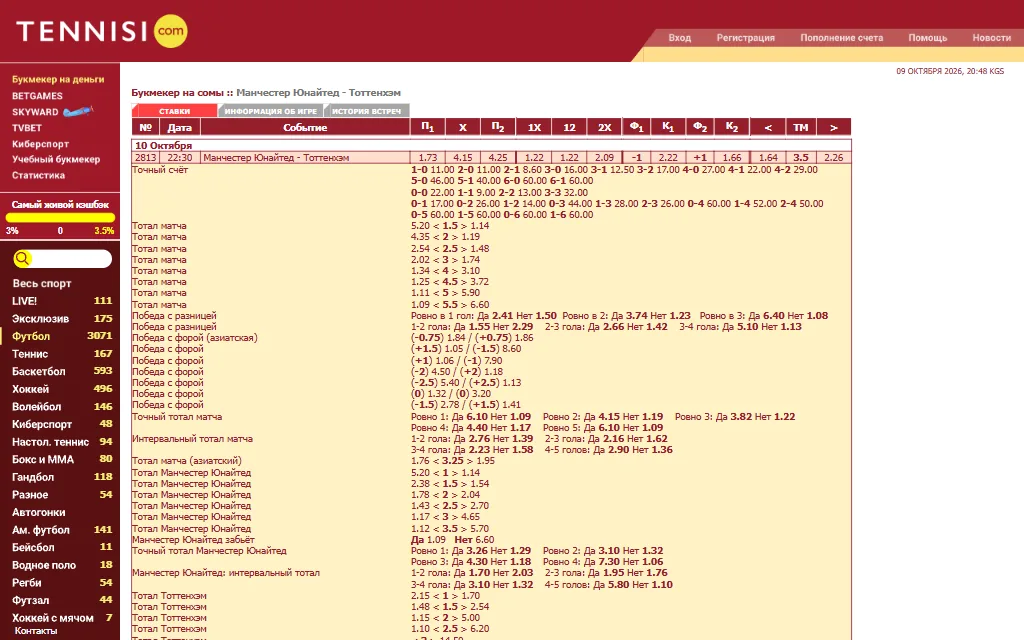Click the yellow cashback progress bar
1024x640 pixels.
coord(60,217)
